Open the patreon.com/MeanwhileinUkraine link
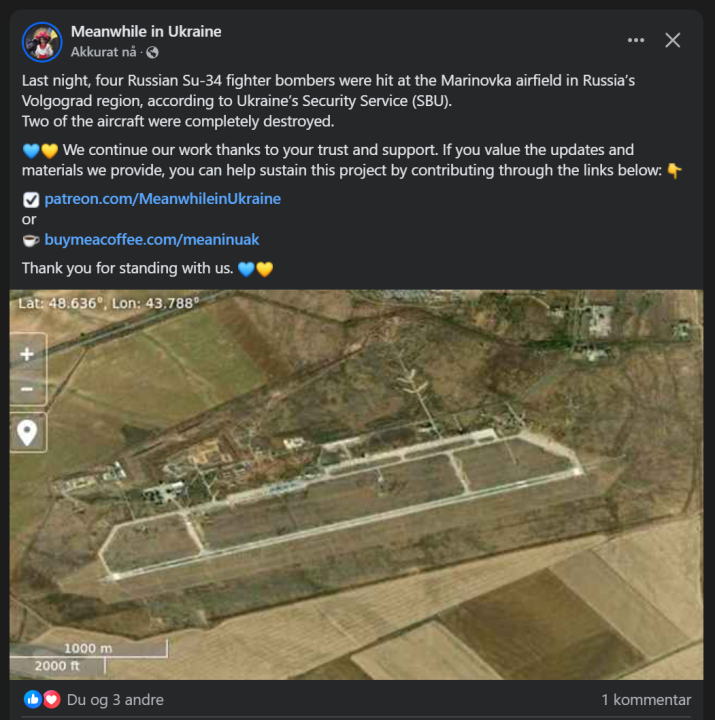715x720 pixels. click(162, 199)
